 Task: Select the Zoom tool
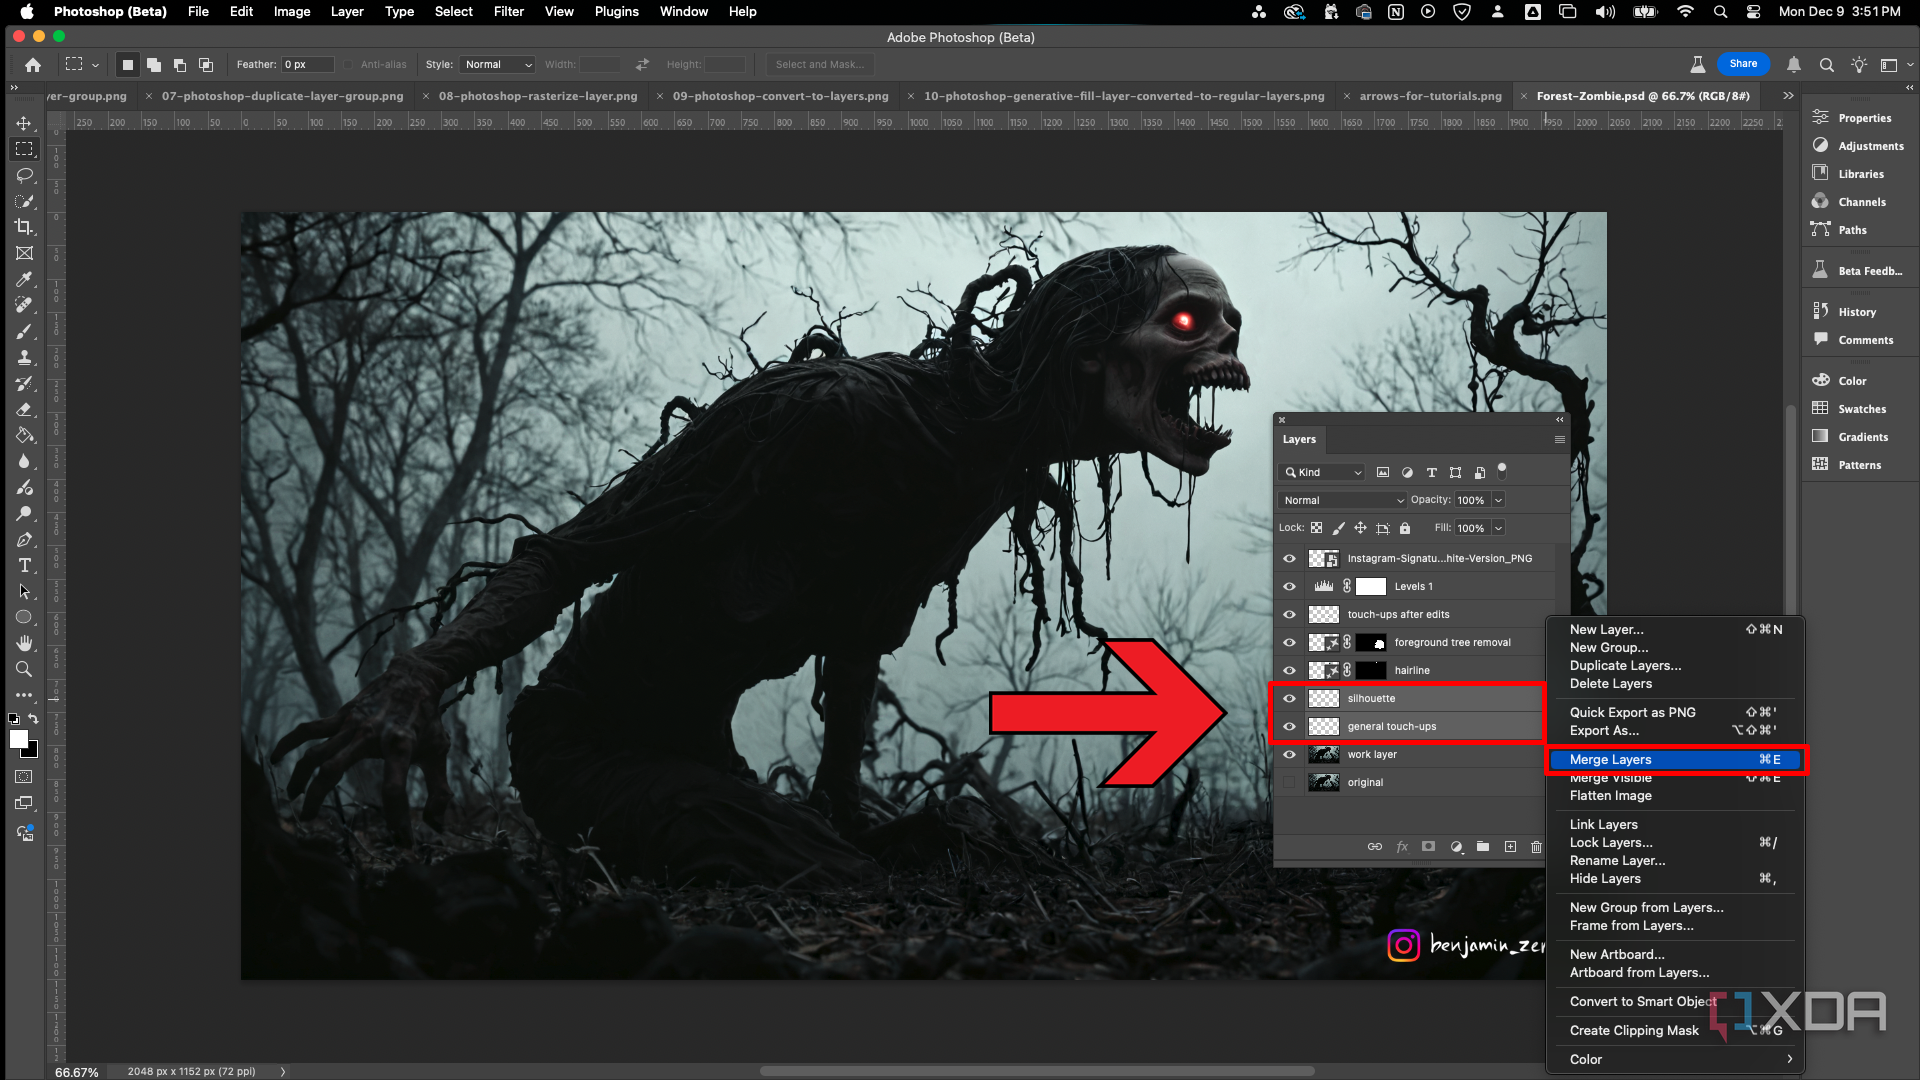point(24,669)
